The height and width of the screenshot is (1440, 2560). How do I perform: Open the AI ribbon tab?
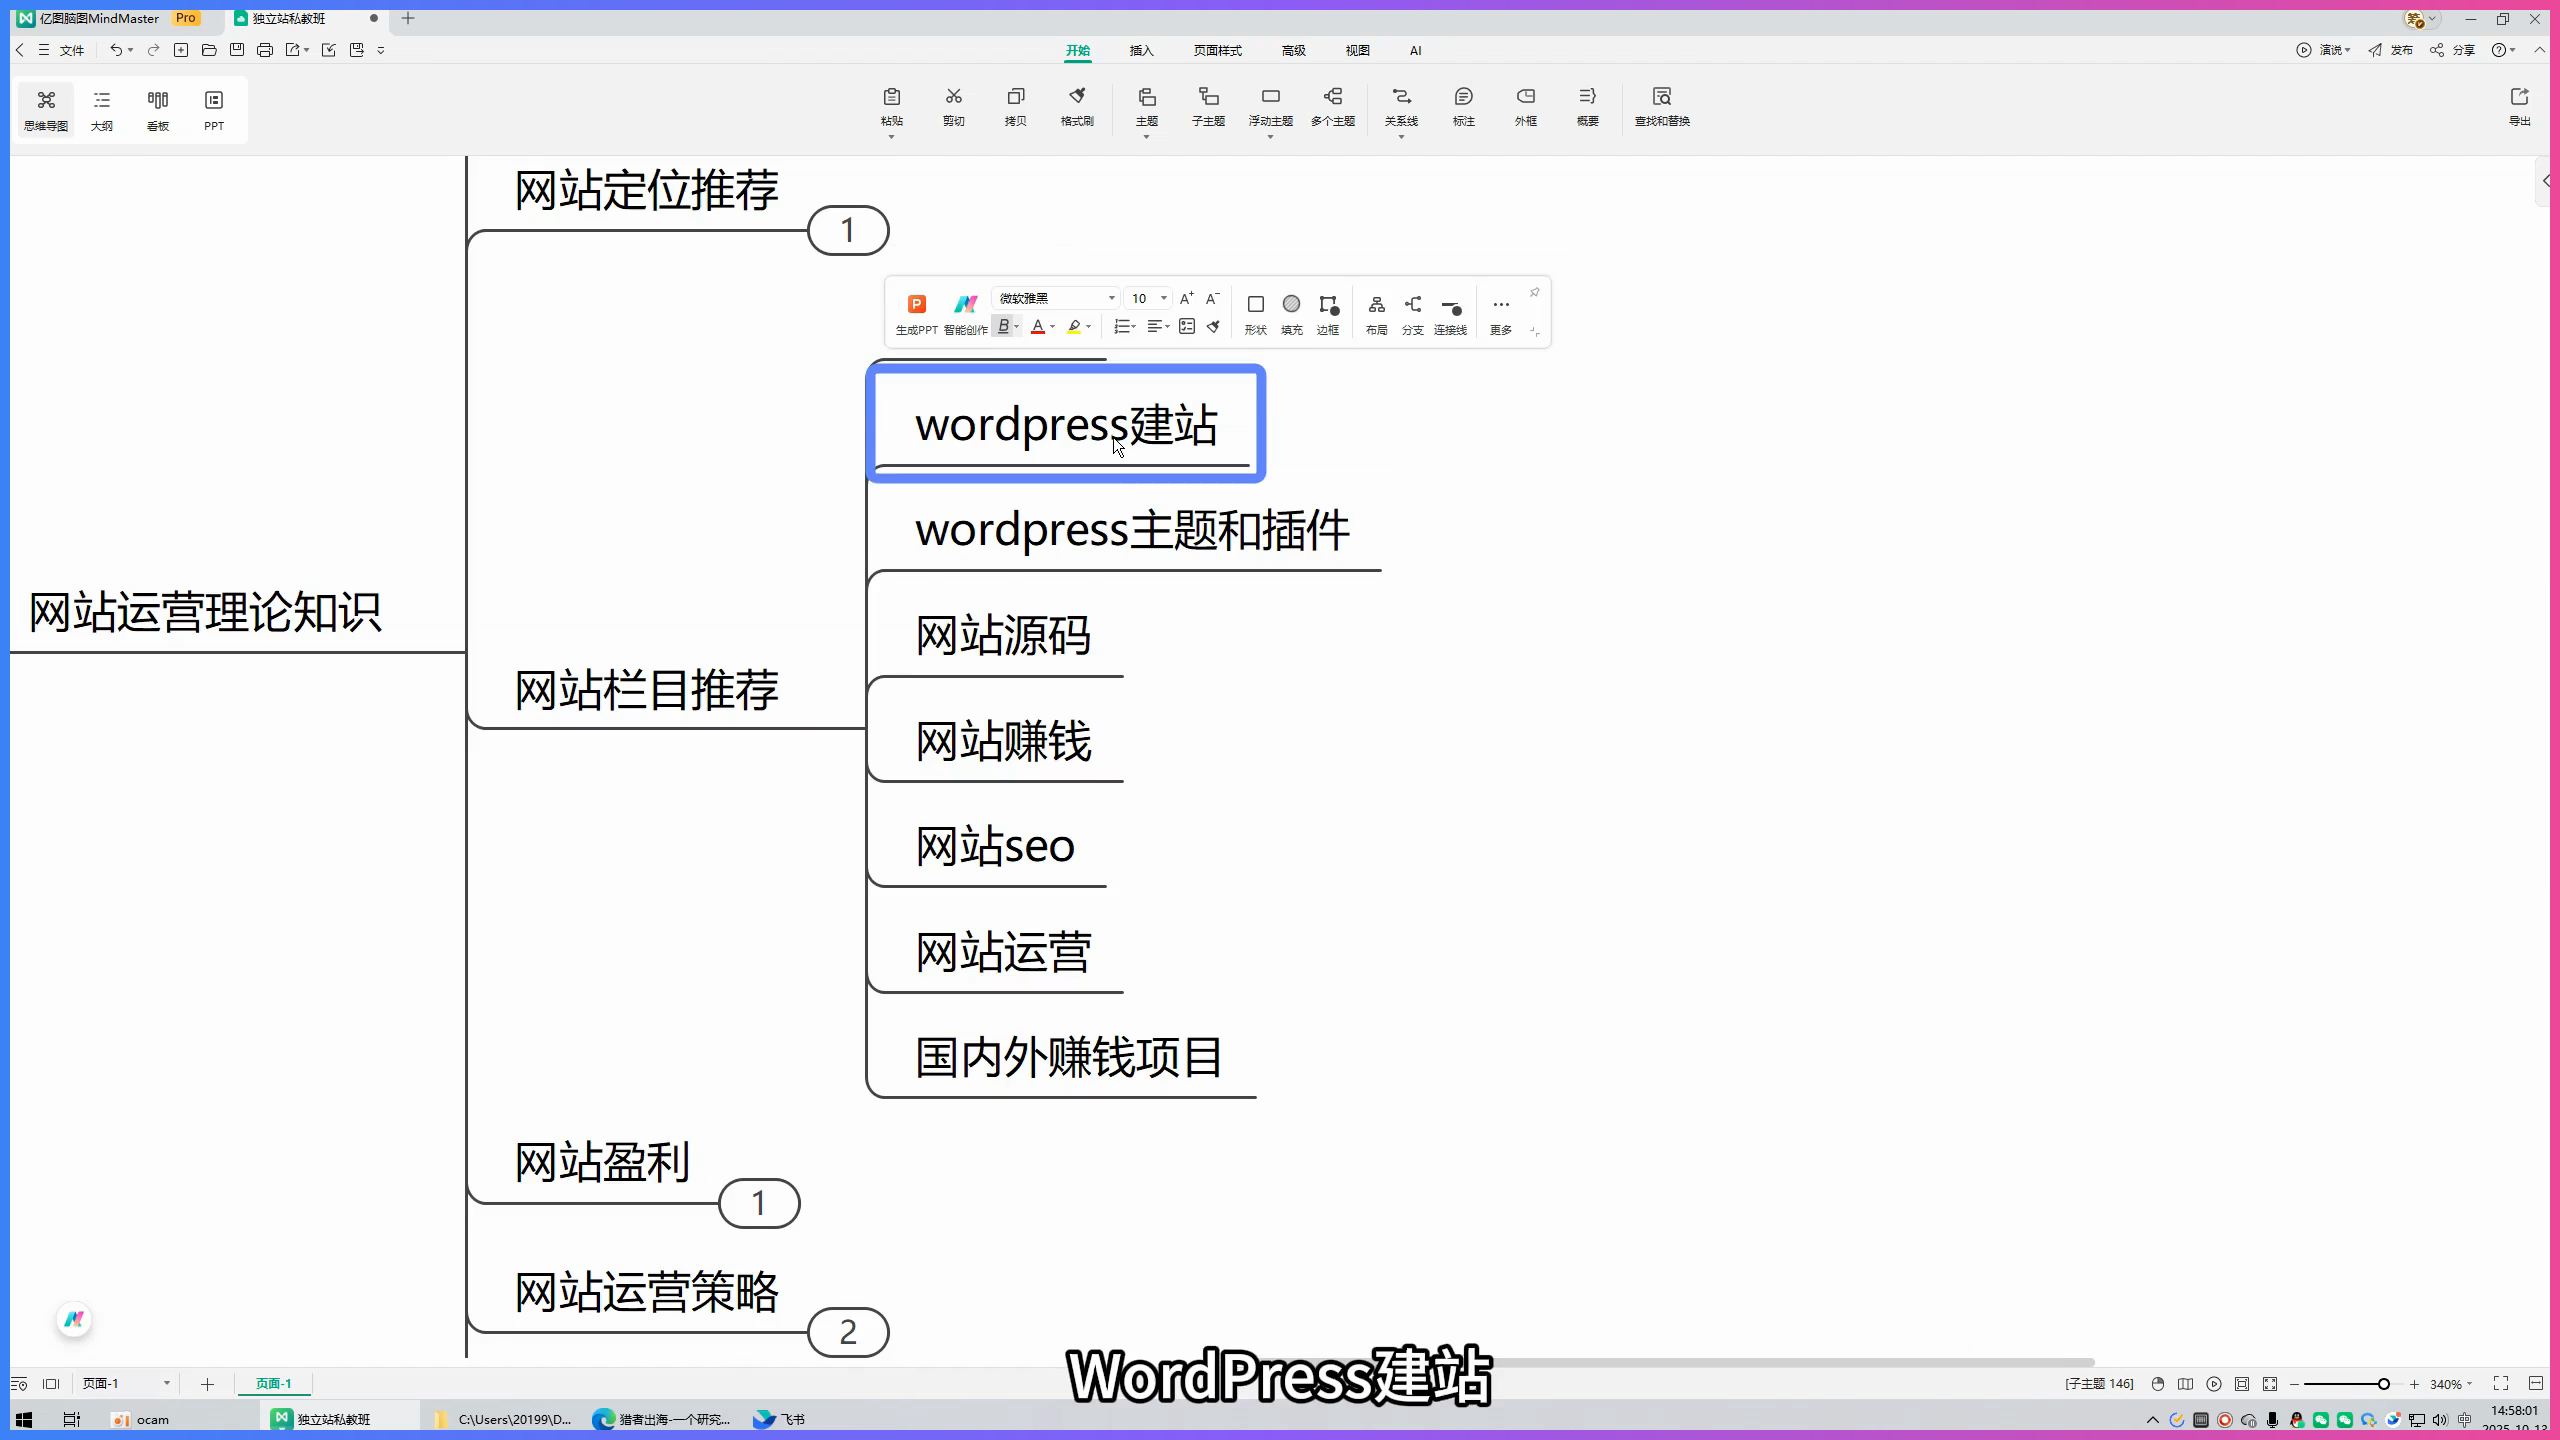tap(1415, 51)
